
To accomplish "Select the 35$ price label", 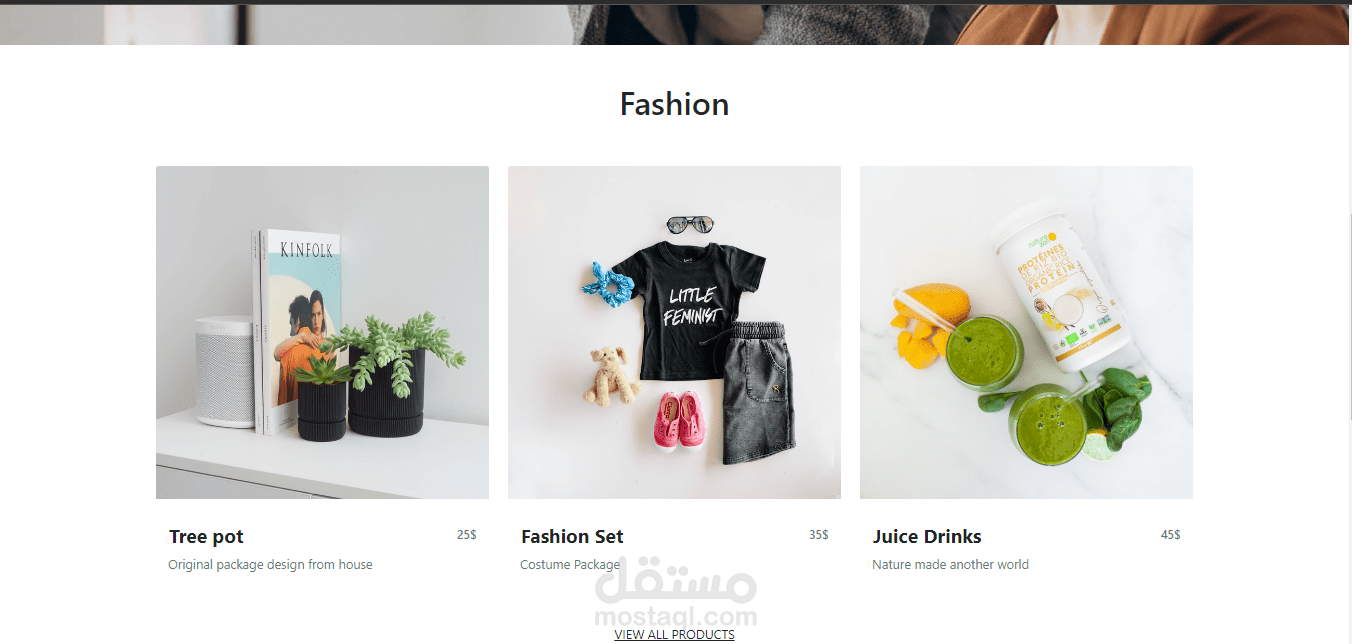I will coord(819,535).
